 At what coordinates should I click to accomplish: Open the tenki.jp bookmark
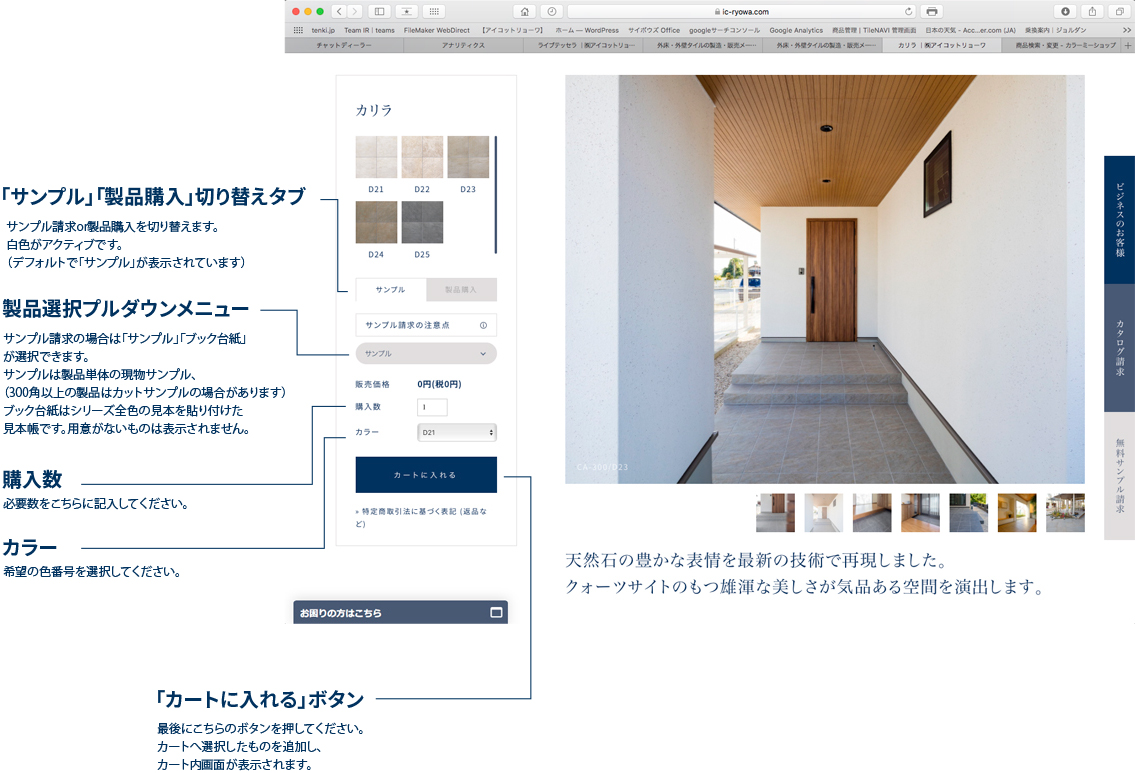(323, 30)
